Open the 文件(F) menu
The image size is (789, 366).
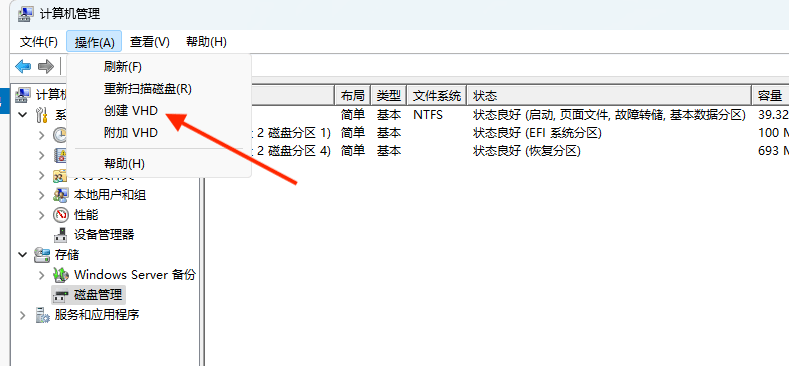(39, 42)
